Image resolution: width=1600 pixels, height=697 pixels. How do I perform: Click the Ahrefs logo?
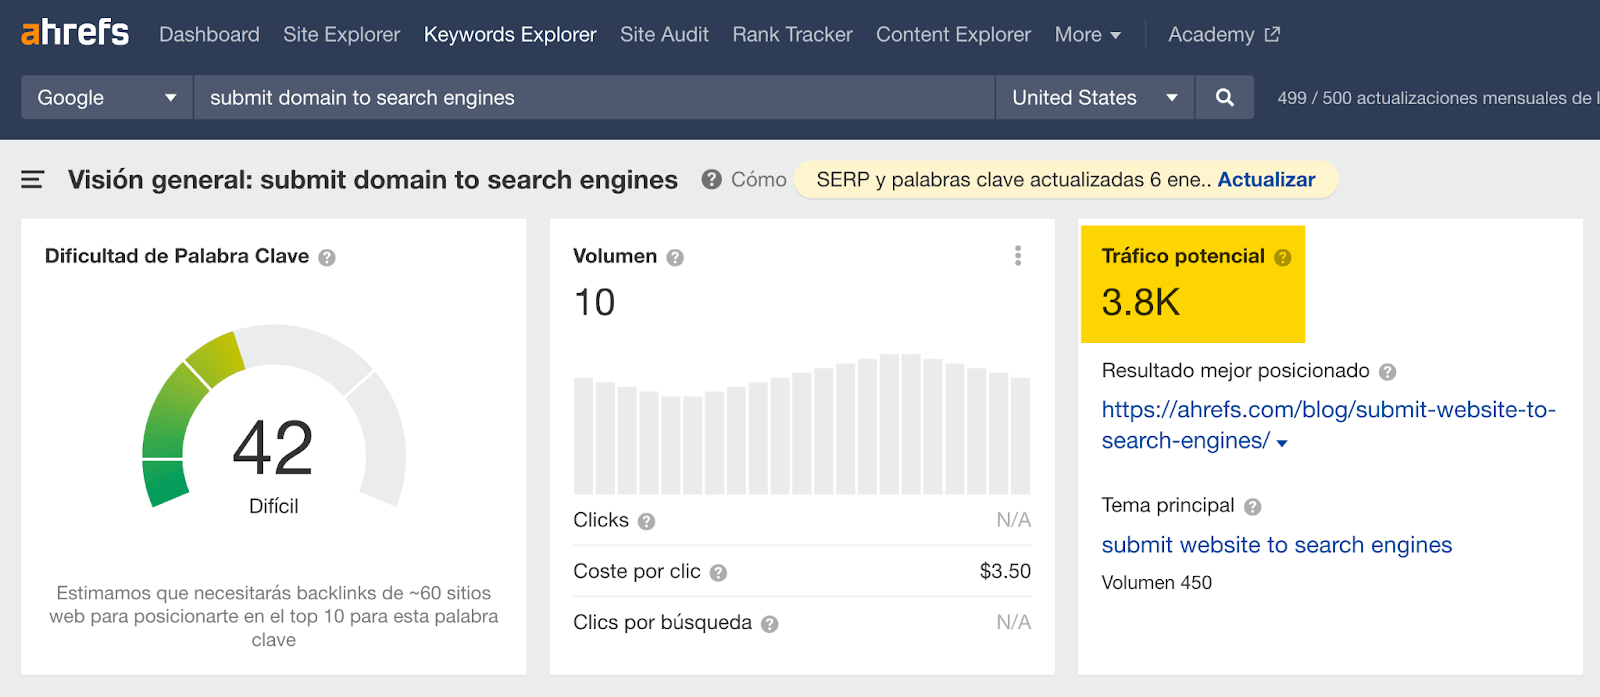[75, 33]
